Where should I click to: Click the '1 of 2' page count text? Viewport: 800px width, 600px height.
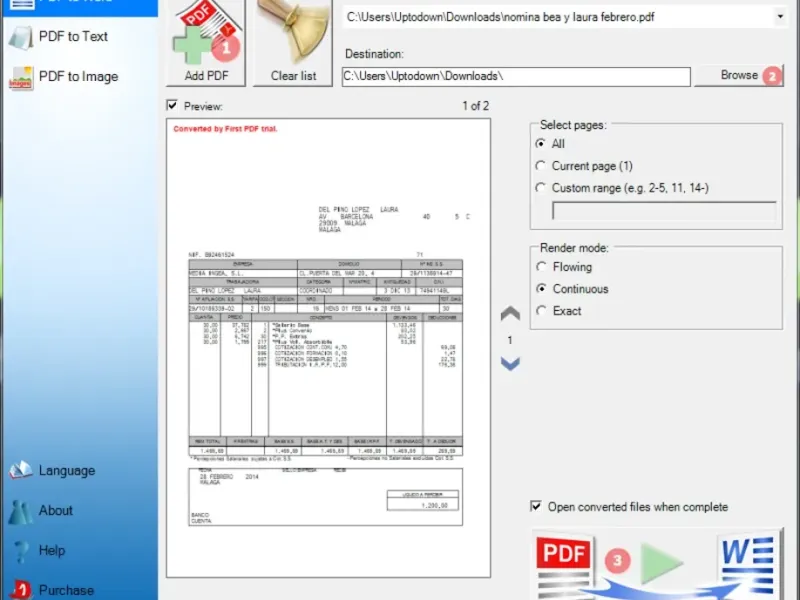click(x=476, y=106)
